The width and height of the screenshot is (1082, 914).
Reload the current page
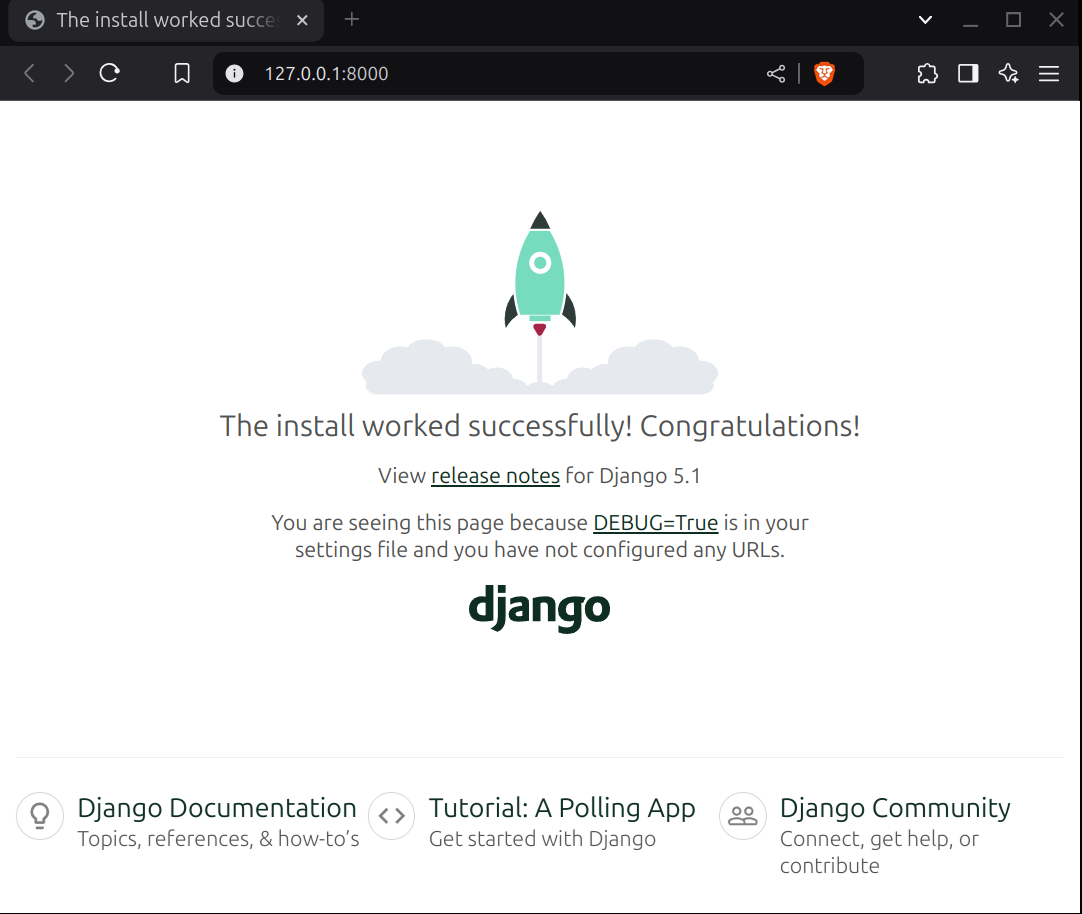[109, 73]
